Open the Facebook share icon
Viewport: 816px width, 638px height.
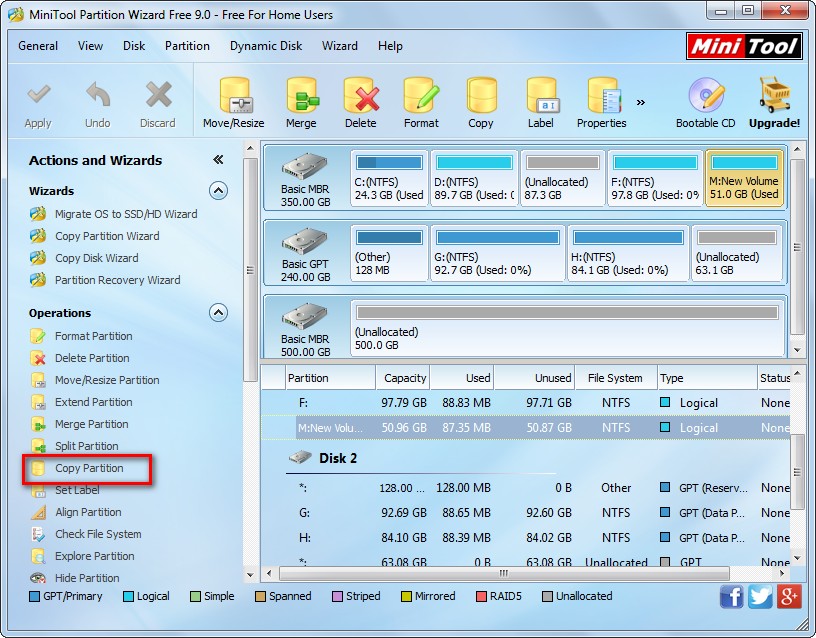tap(731, 596)
